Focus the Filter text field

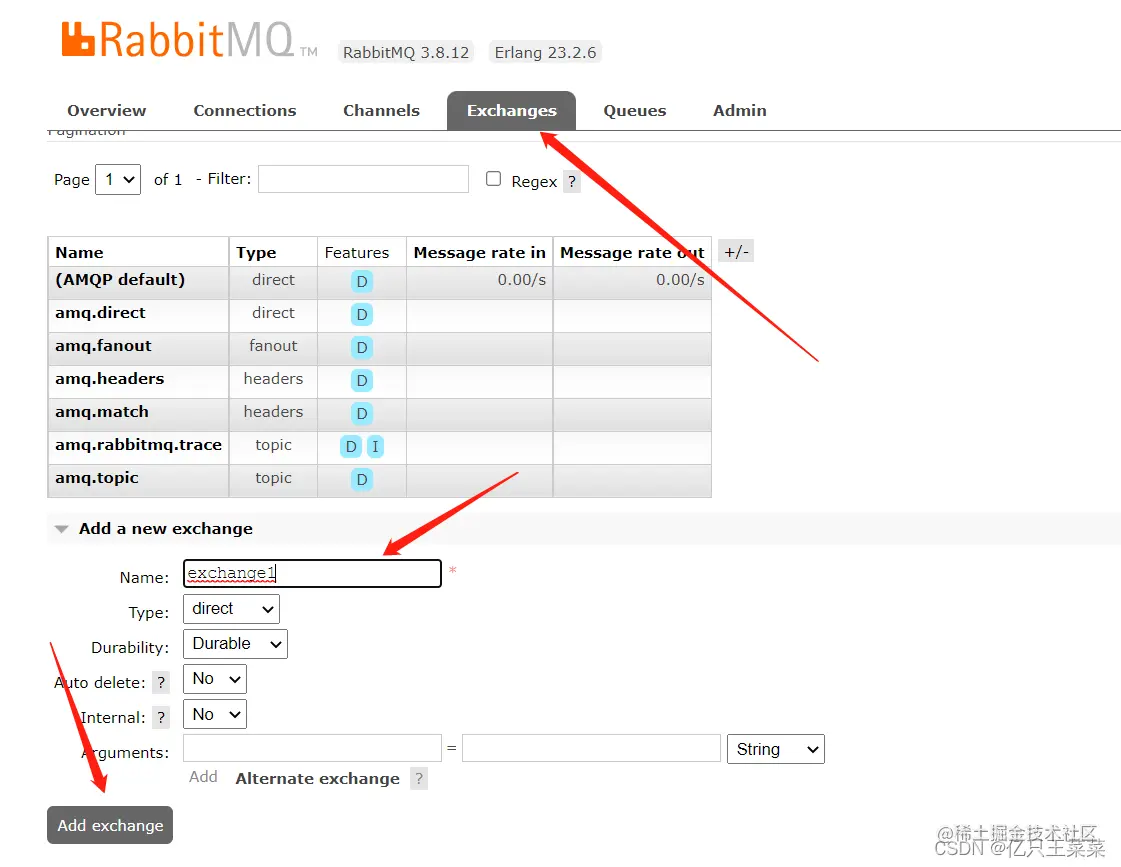coord(363,179)
